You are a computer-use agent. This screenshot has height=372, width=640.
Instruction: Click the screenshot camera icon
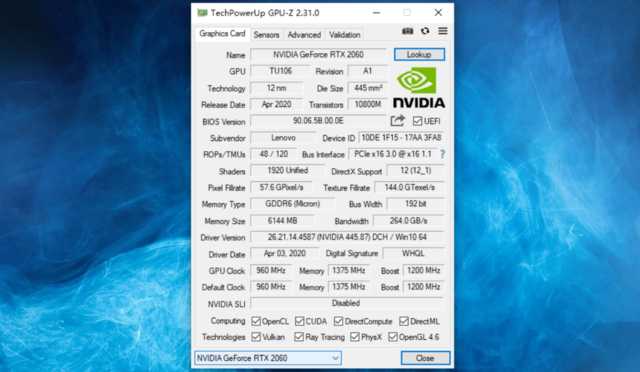tap(407, 31)
